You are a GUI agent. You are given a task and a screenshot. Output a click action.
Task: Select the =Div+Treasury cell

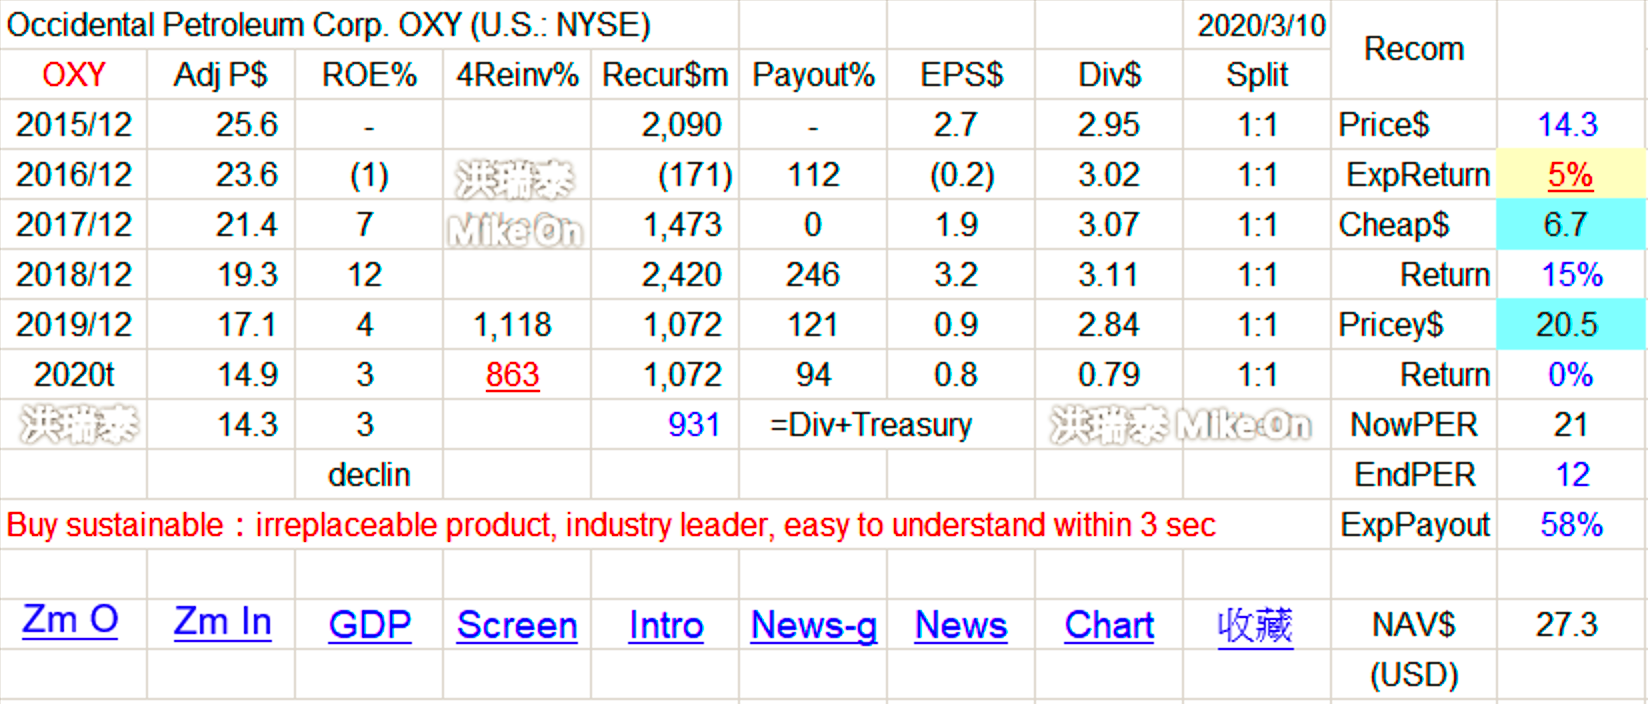(x=871, y=425)
